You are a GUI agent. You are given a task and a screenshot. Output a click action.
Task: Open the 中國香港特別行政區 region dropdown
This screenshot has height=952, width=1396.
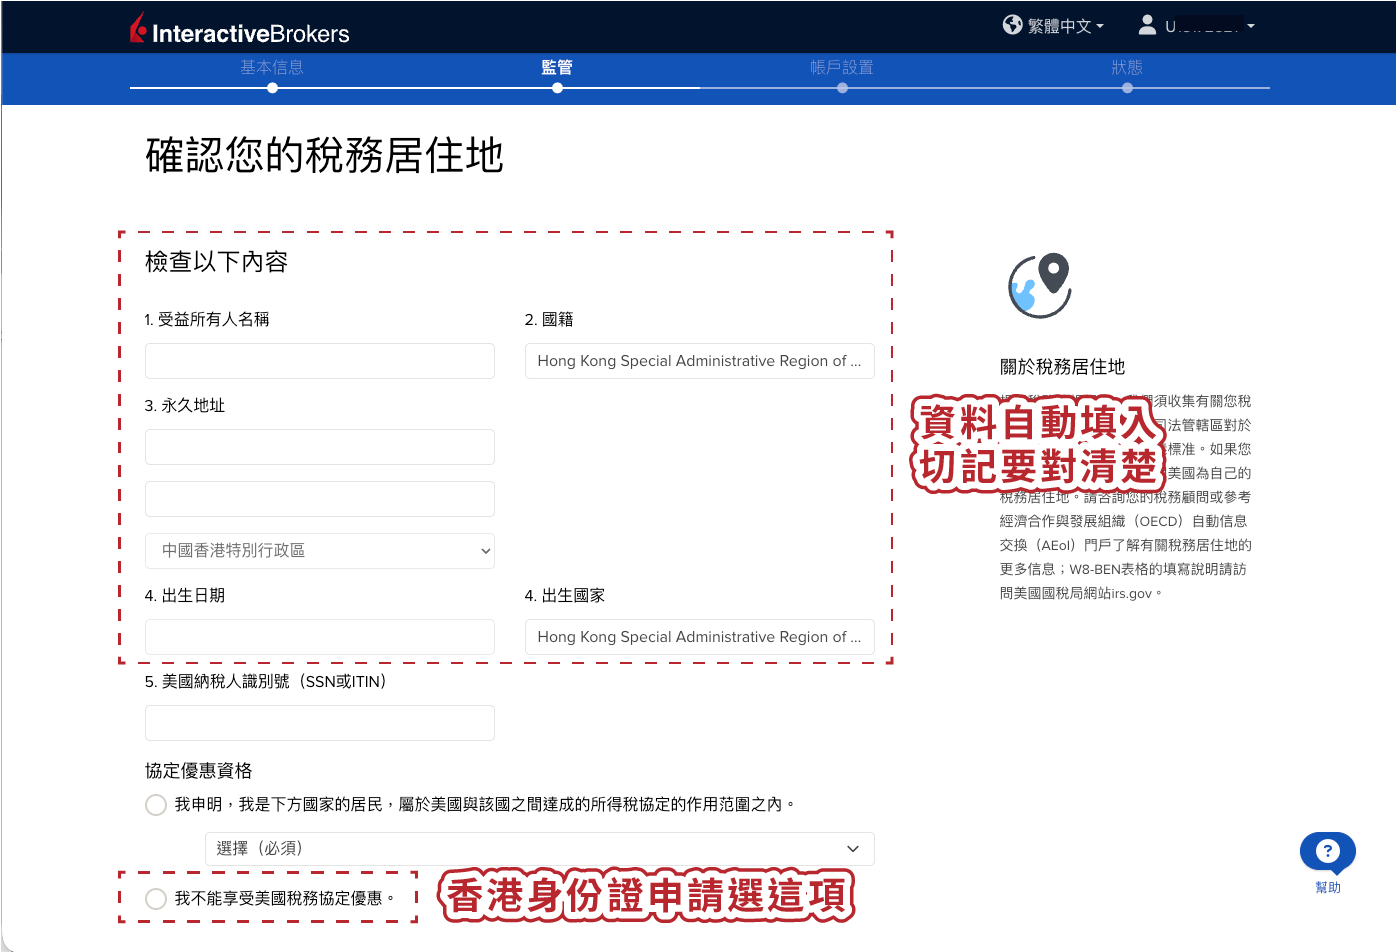[x=320, y=551]
